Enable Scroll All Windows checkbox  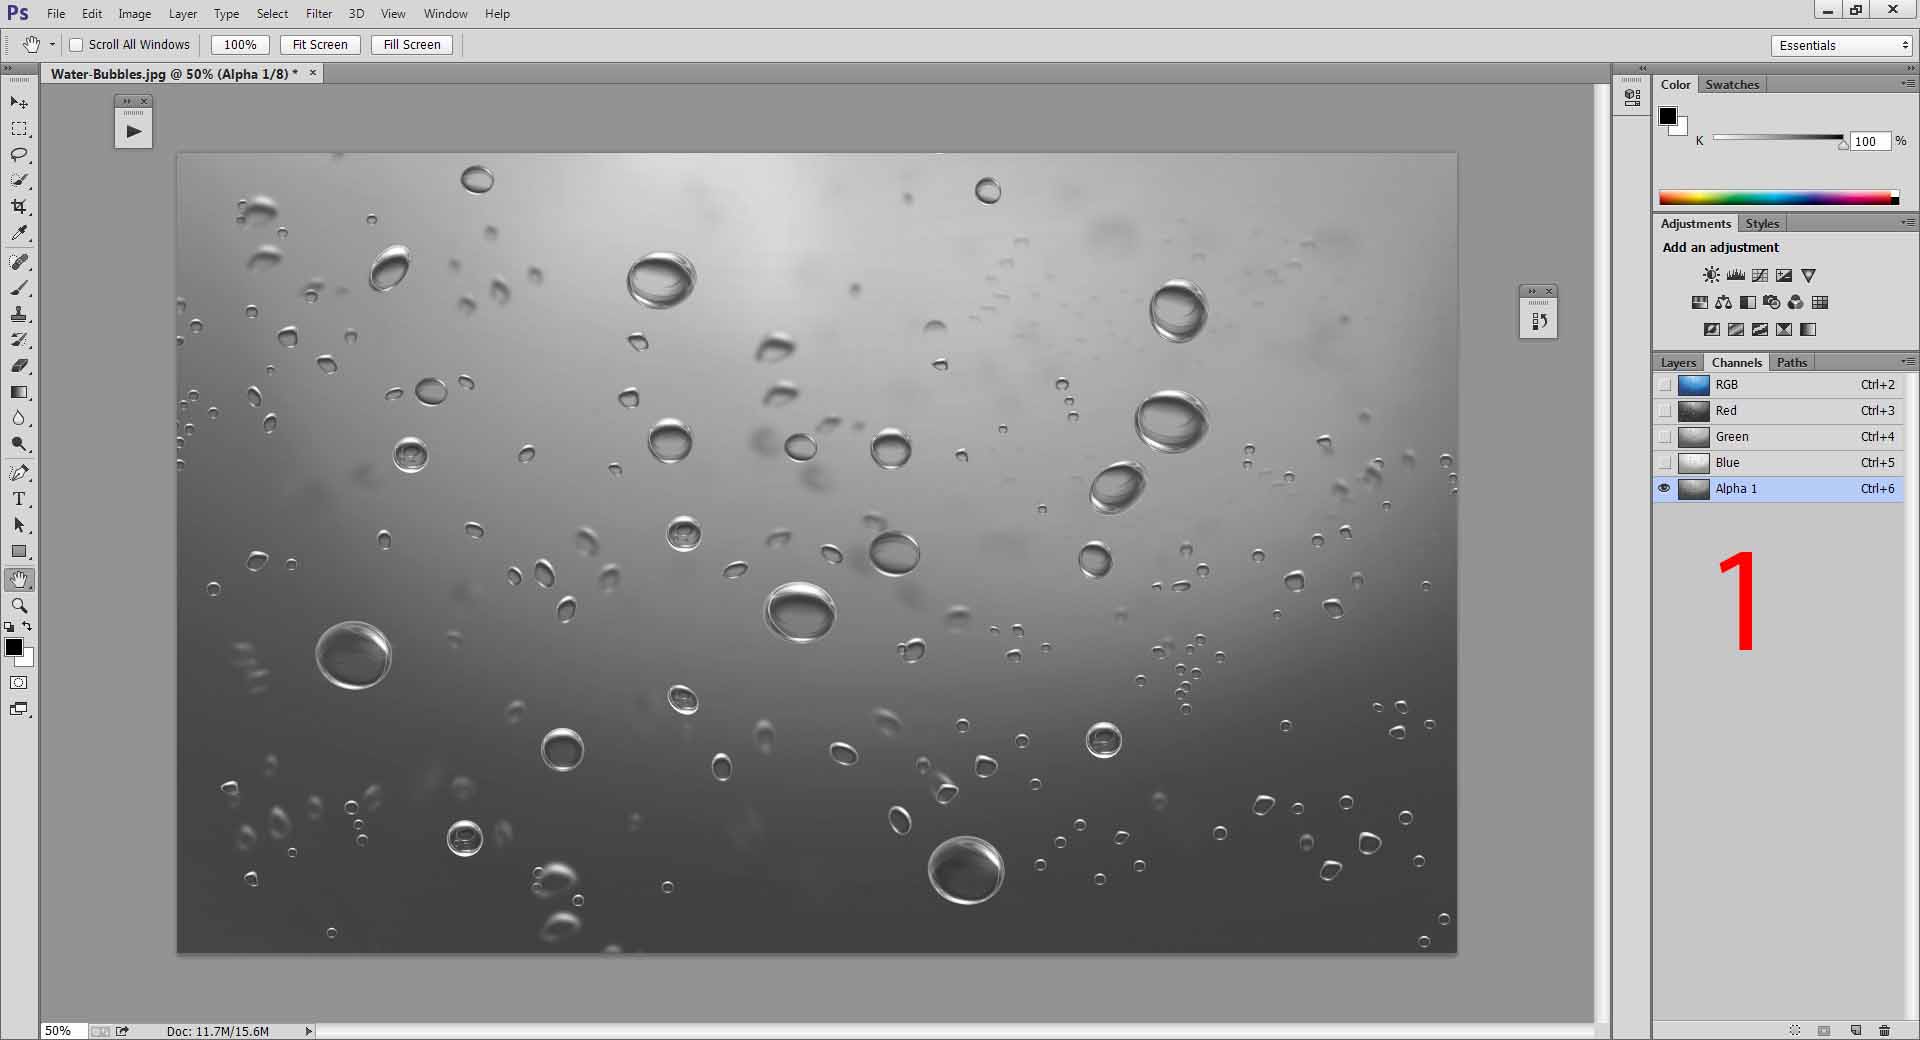tap(76, 45)
